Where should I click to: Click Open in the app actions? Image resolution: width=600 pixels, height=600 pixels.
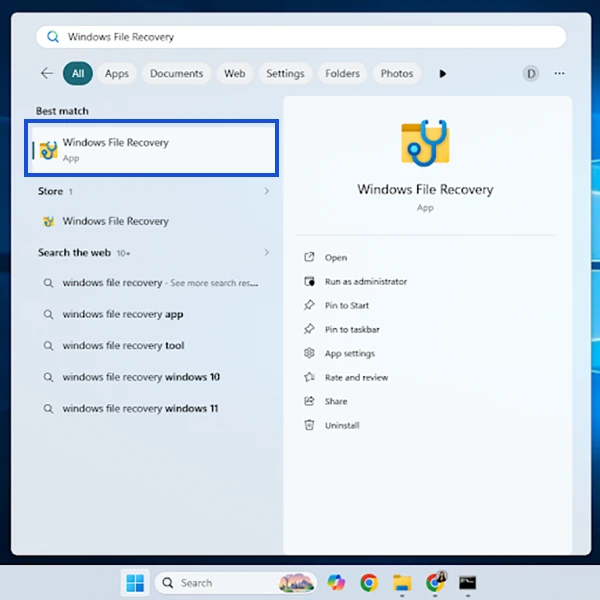pos(336,258)
